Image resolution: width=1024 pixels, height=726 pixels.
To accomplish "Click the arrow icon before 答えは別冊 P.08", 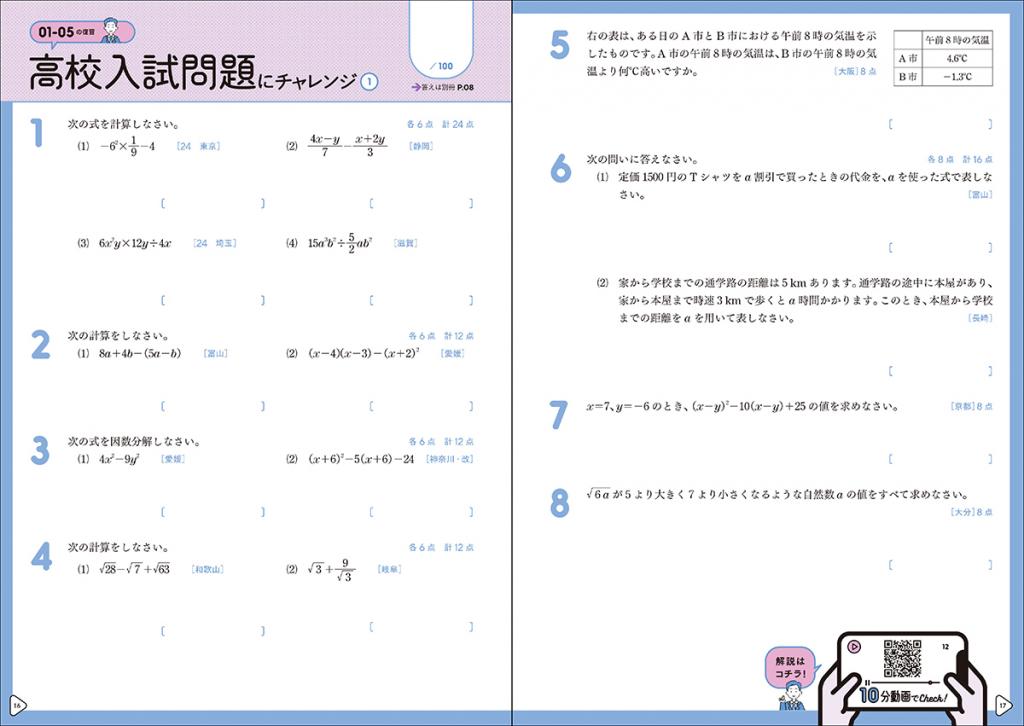I will coord(418,87).
